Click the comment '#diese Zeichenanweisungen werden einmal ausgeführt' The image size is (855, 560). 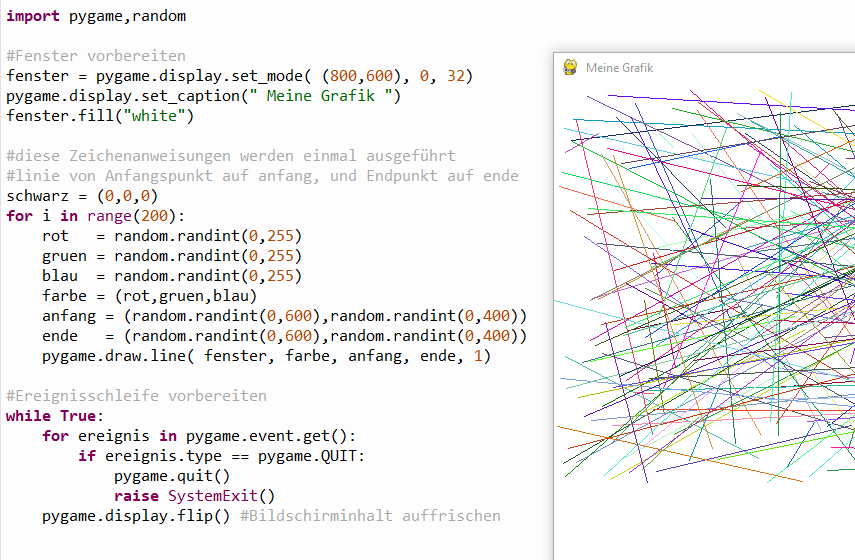tap(231, 156)
